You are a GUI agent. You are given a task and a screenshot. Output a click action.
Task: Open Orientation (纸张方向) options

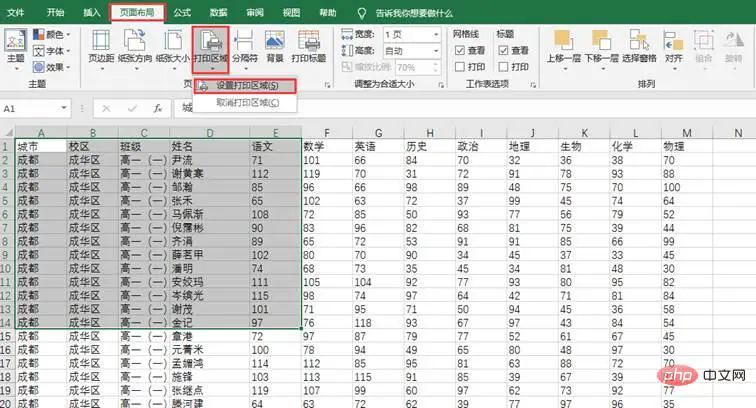tap(135, 48)
